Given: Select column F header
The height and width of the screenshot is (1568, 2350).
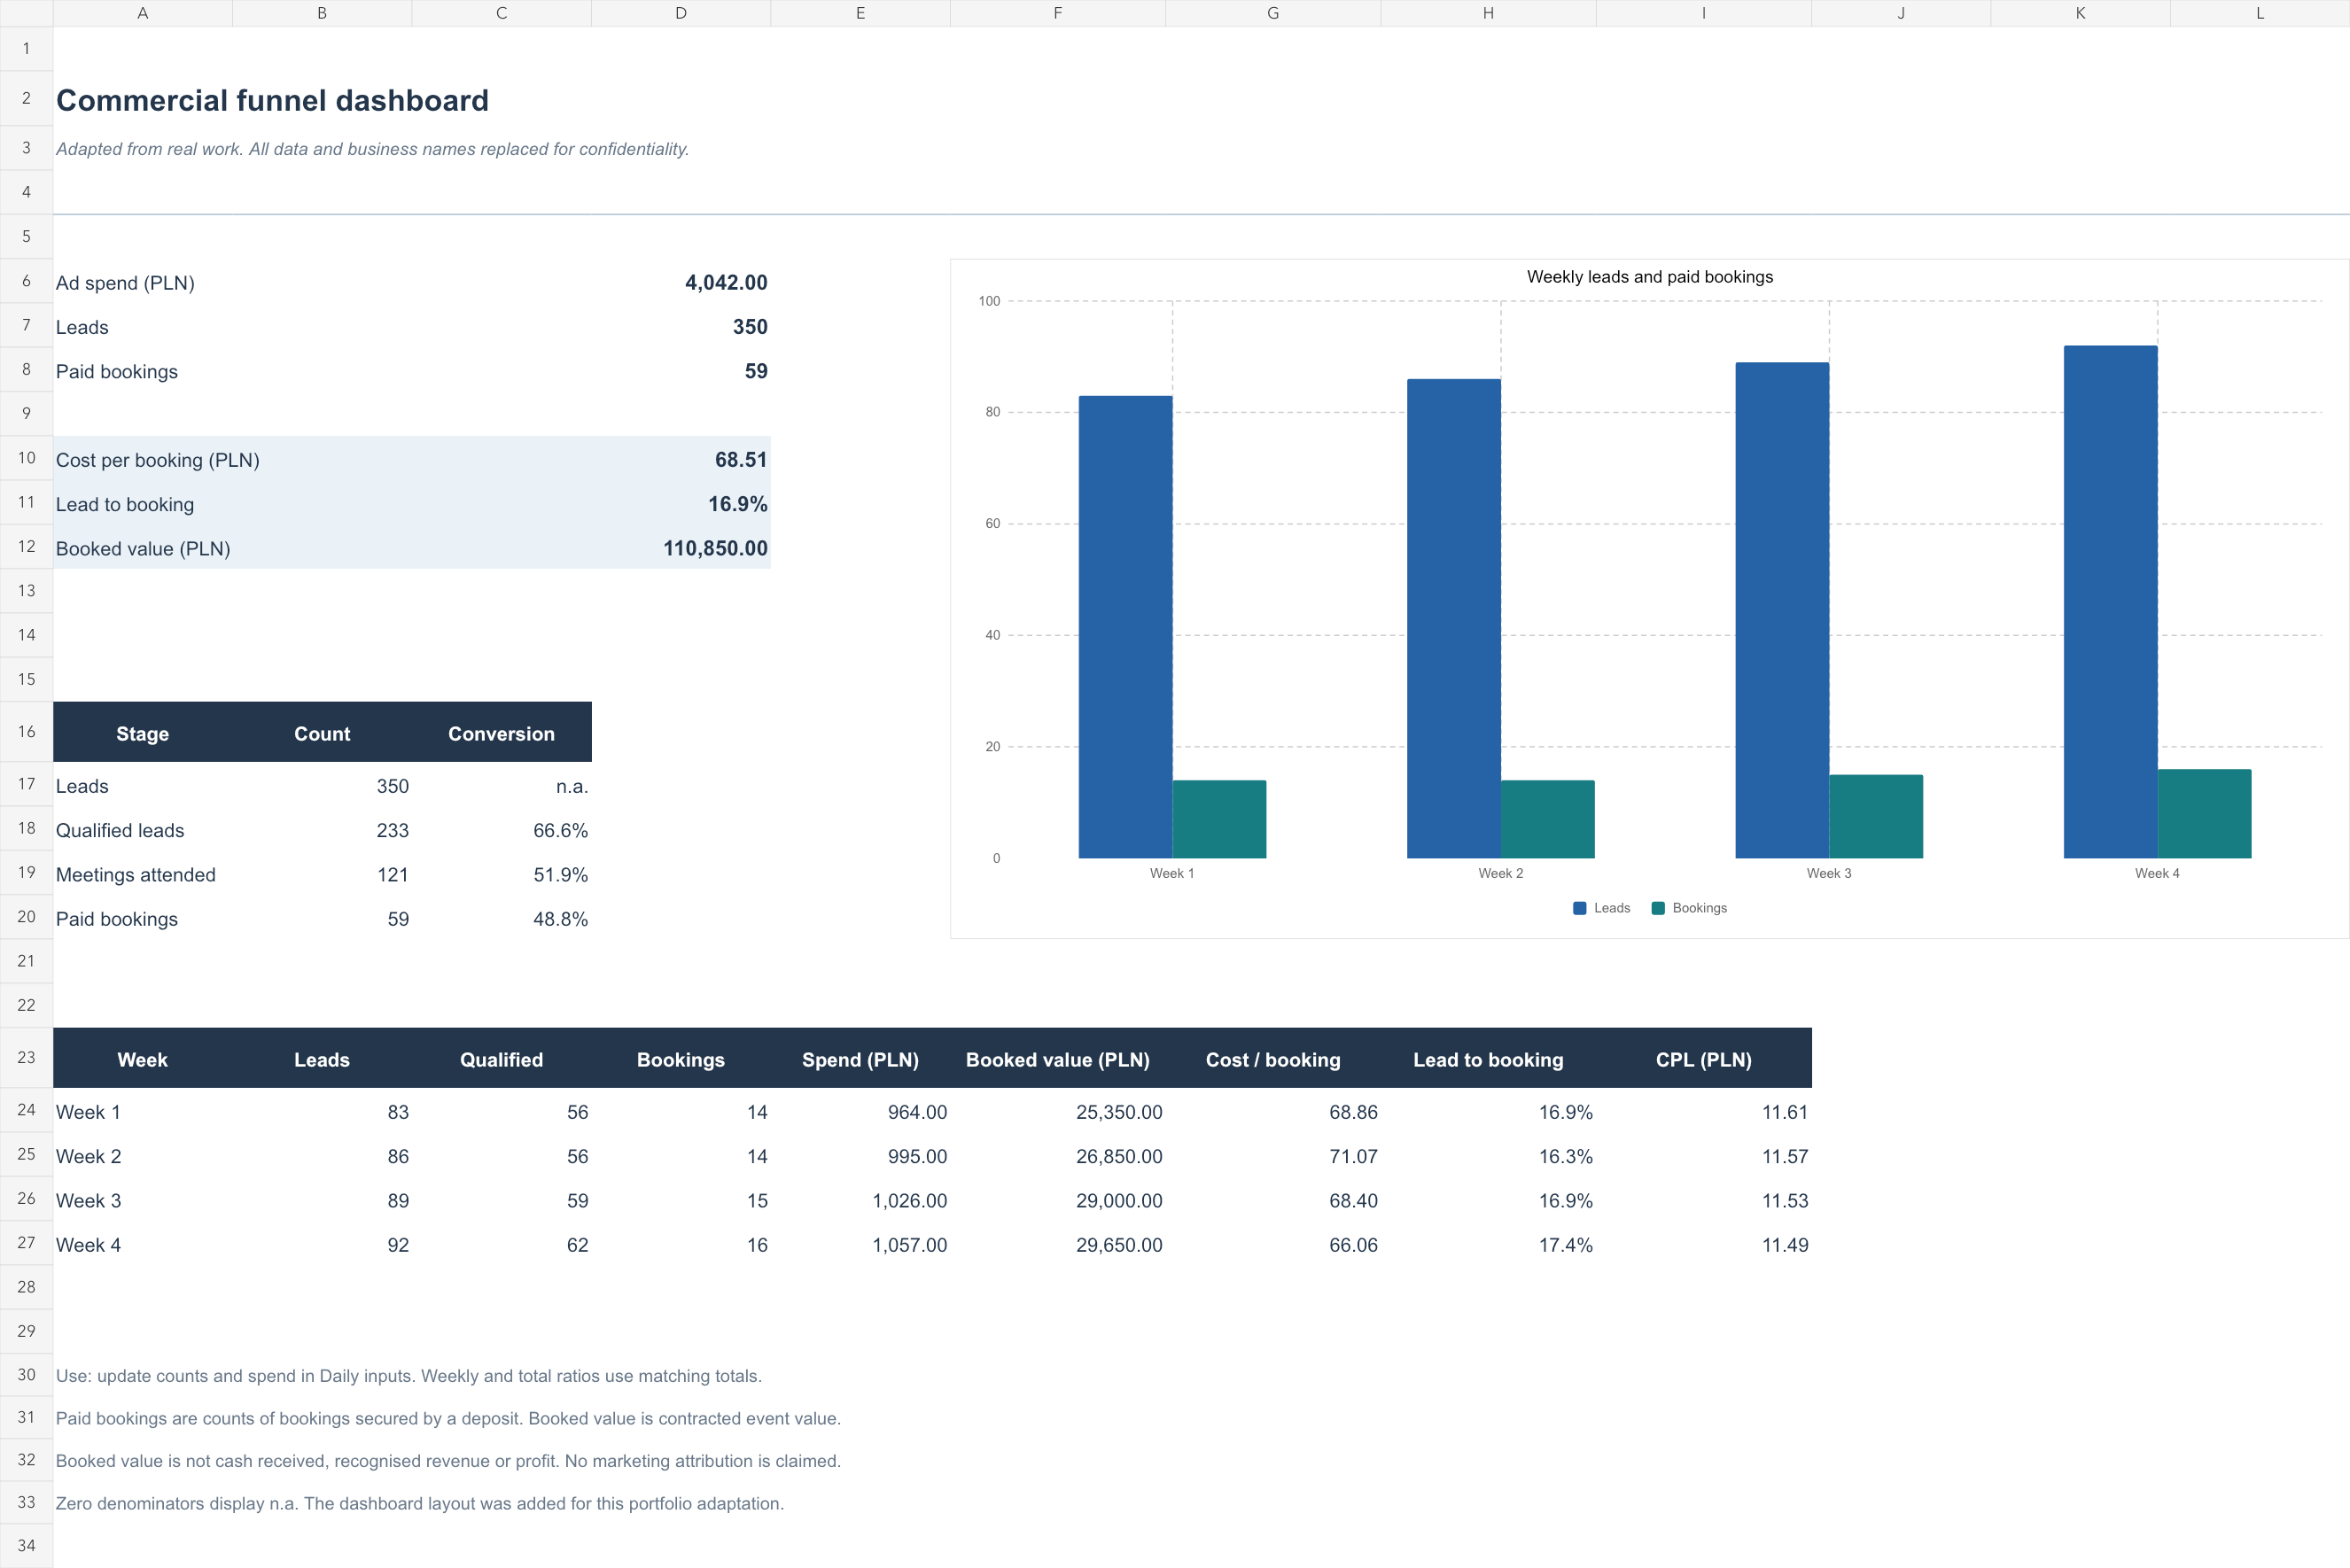Looking at the screenshot, I should tap(1058, 13).
